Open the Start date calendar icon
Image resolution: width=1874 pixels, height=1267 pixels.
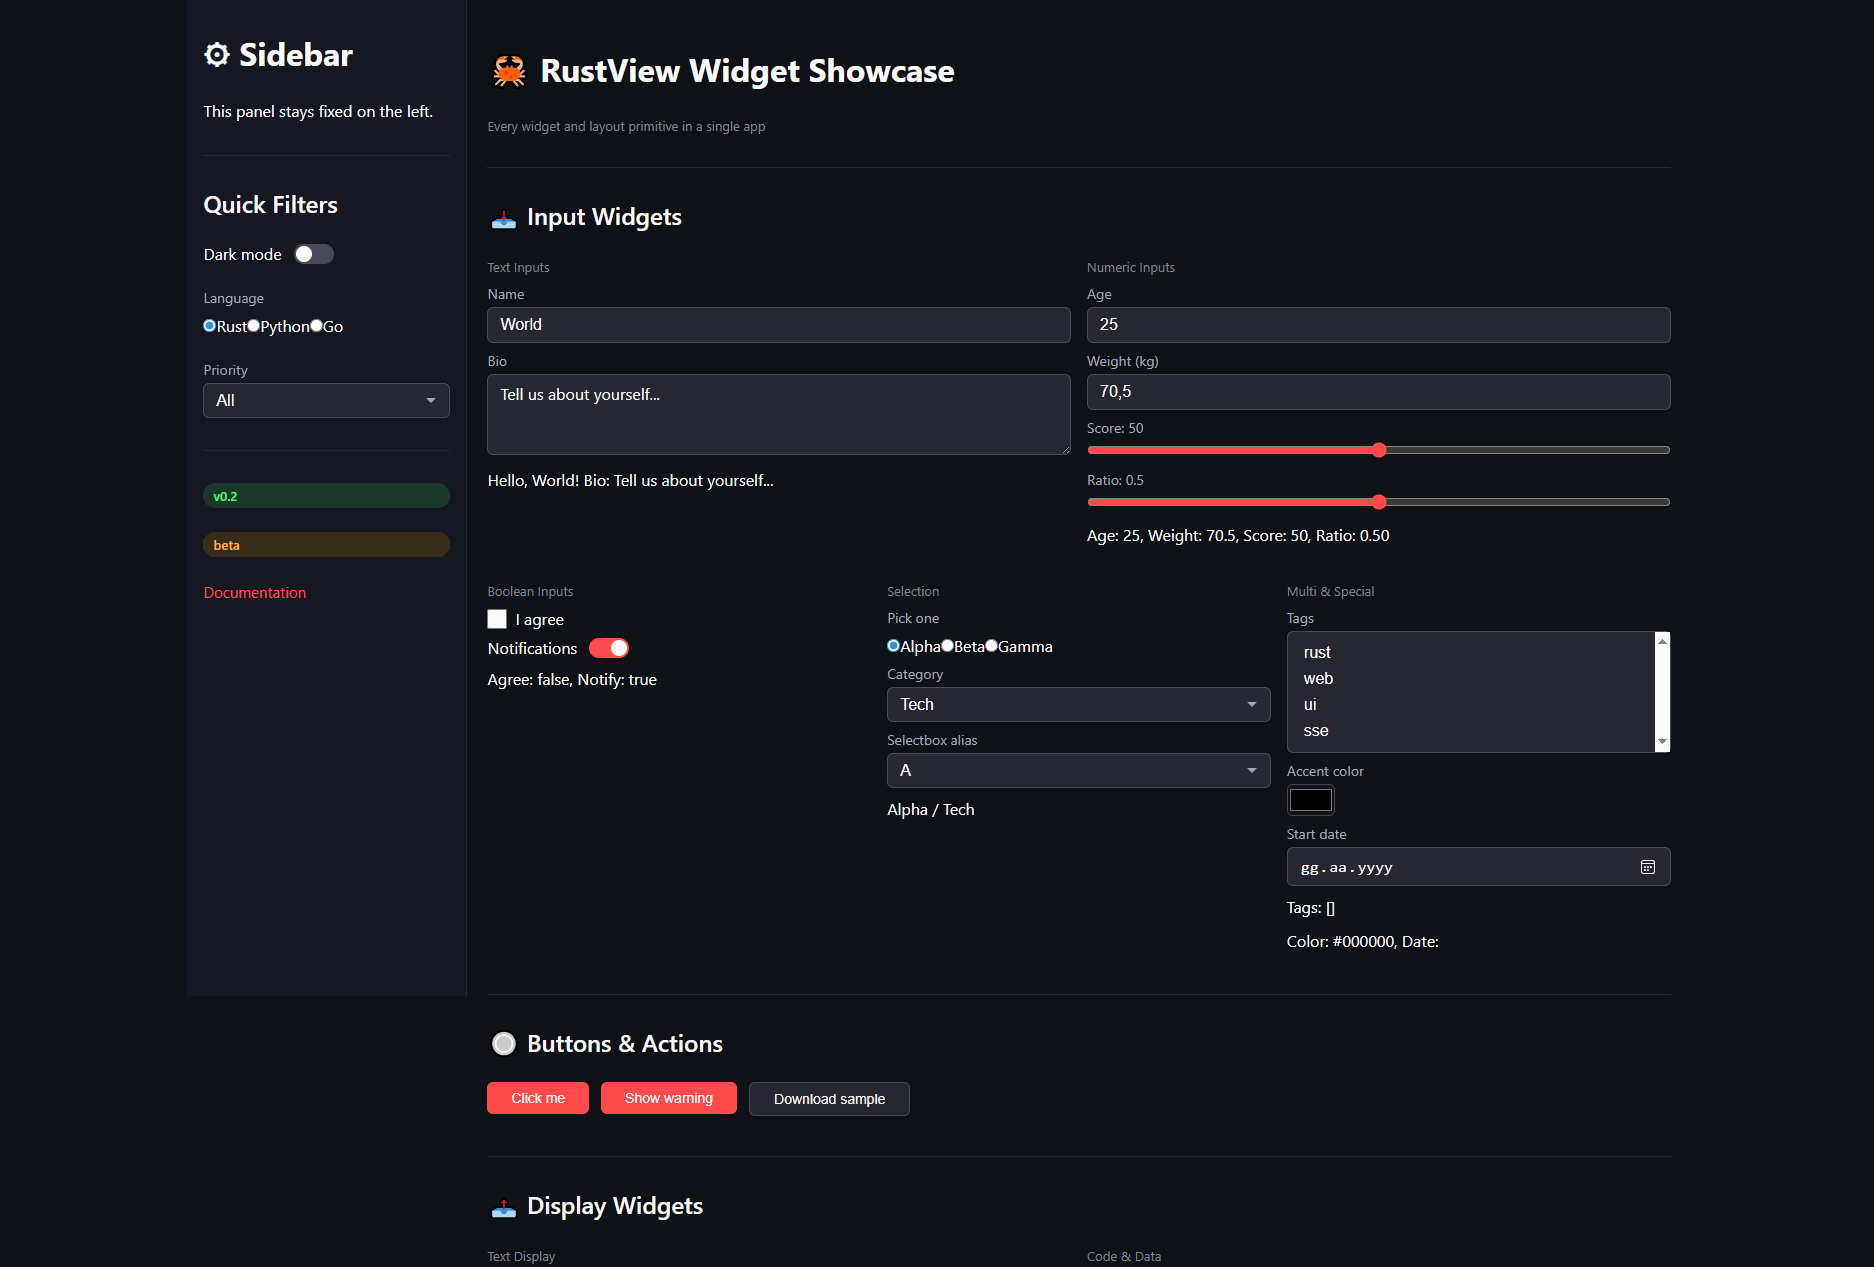[x=1648, y=867]
